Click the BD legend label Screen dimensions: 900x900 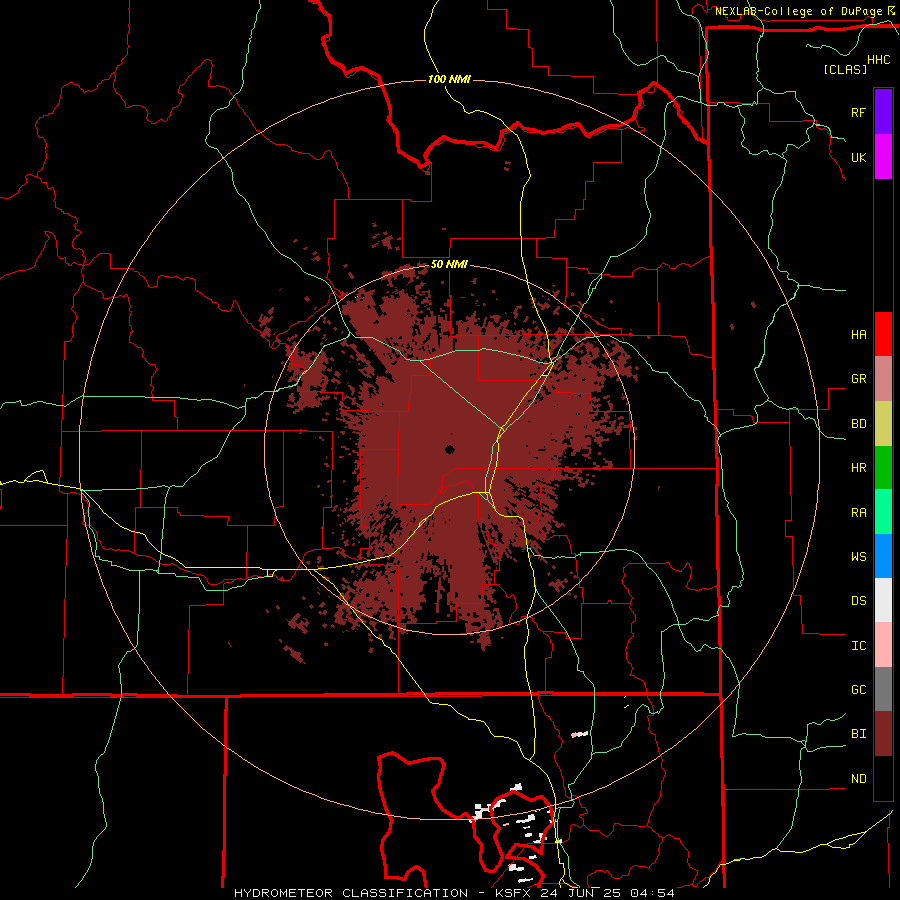point(858,424)
